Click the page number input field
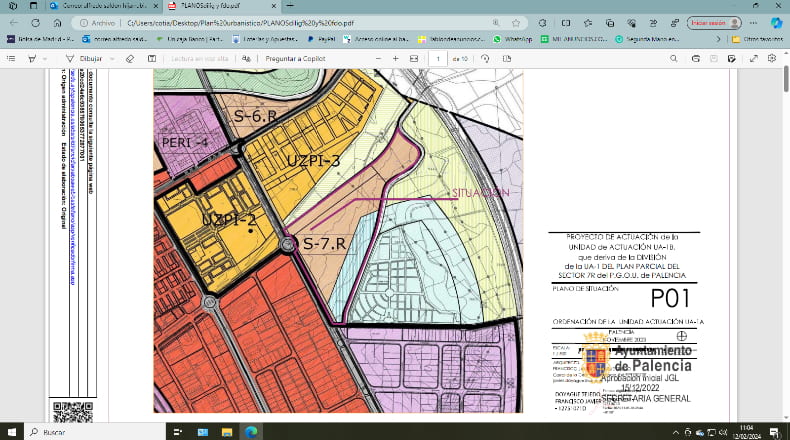 pos(438,59)
